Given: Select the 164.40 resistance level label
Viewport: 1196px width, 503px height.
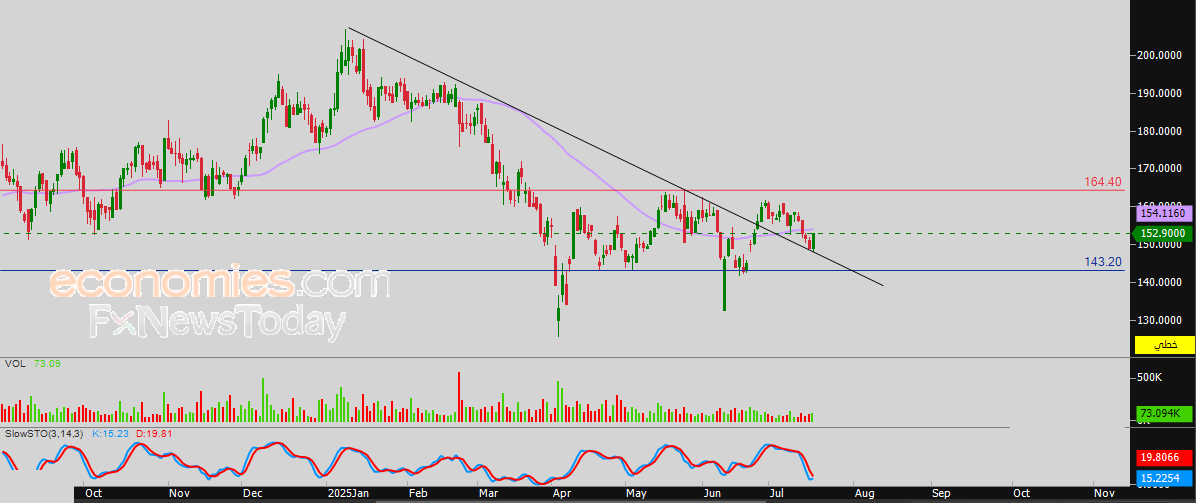Looking at the screenshot, I should point(1102,182).
